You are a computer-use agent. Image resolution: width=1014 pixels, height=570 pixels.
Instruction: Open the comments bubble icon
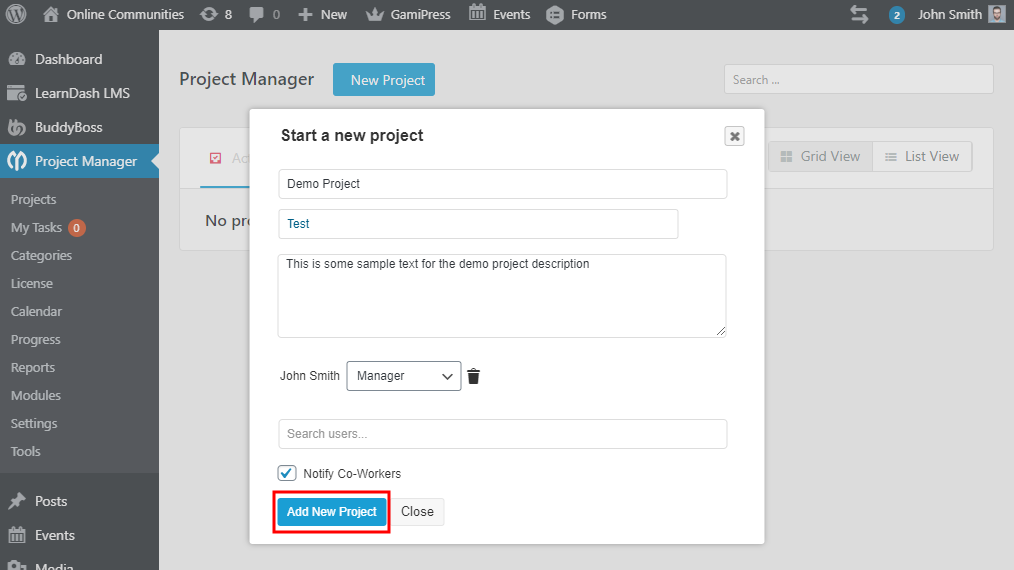pyautogui.click(x=257, y=14)
